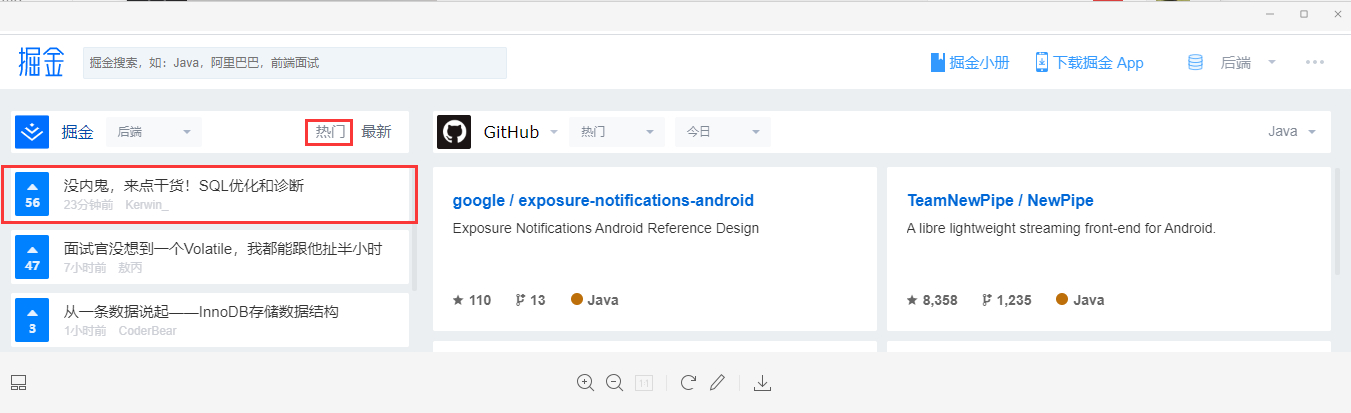Click the thumbnail layout icon at bottom left
This screenshot has height=413, width=1351.
[18, 382]
